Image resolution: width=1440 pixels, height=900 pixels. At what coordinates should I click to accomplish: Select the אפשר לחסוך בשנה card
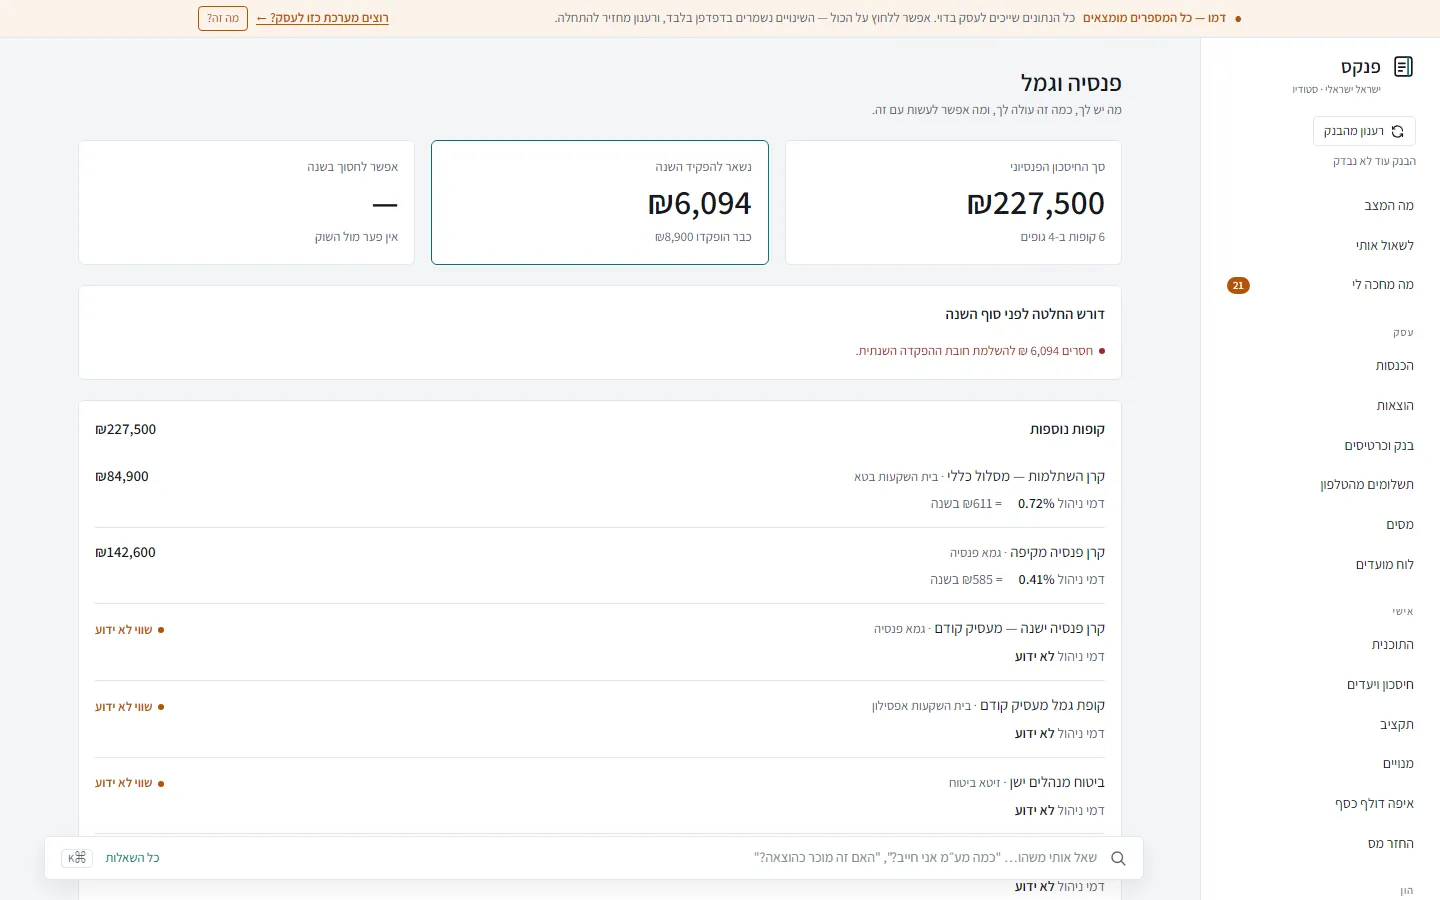[246, 203]
